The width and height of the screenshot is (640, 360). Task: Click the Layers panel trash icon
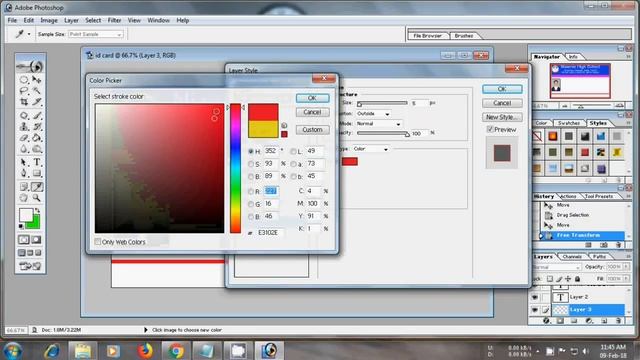tap(618, 321)
